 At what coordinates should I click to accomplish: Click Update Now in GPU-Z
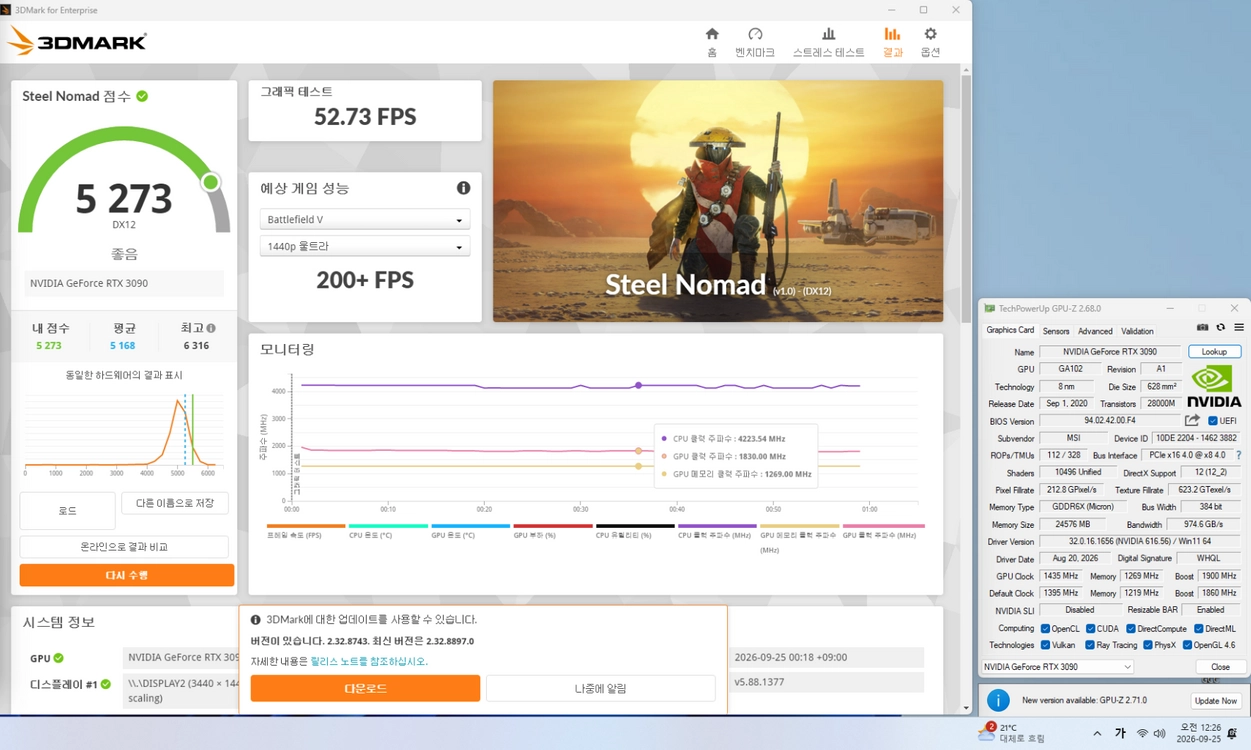pyautogui.click(x=1215, y=701)
